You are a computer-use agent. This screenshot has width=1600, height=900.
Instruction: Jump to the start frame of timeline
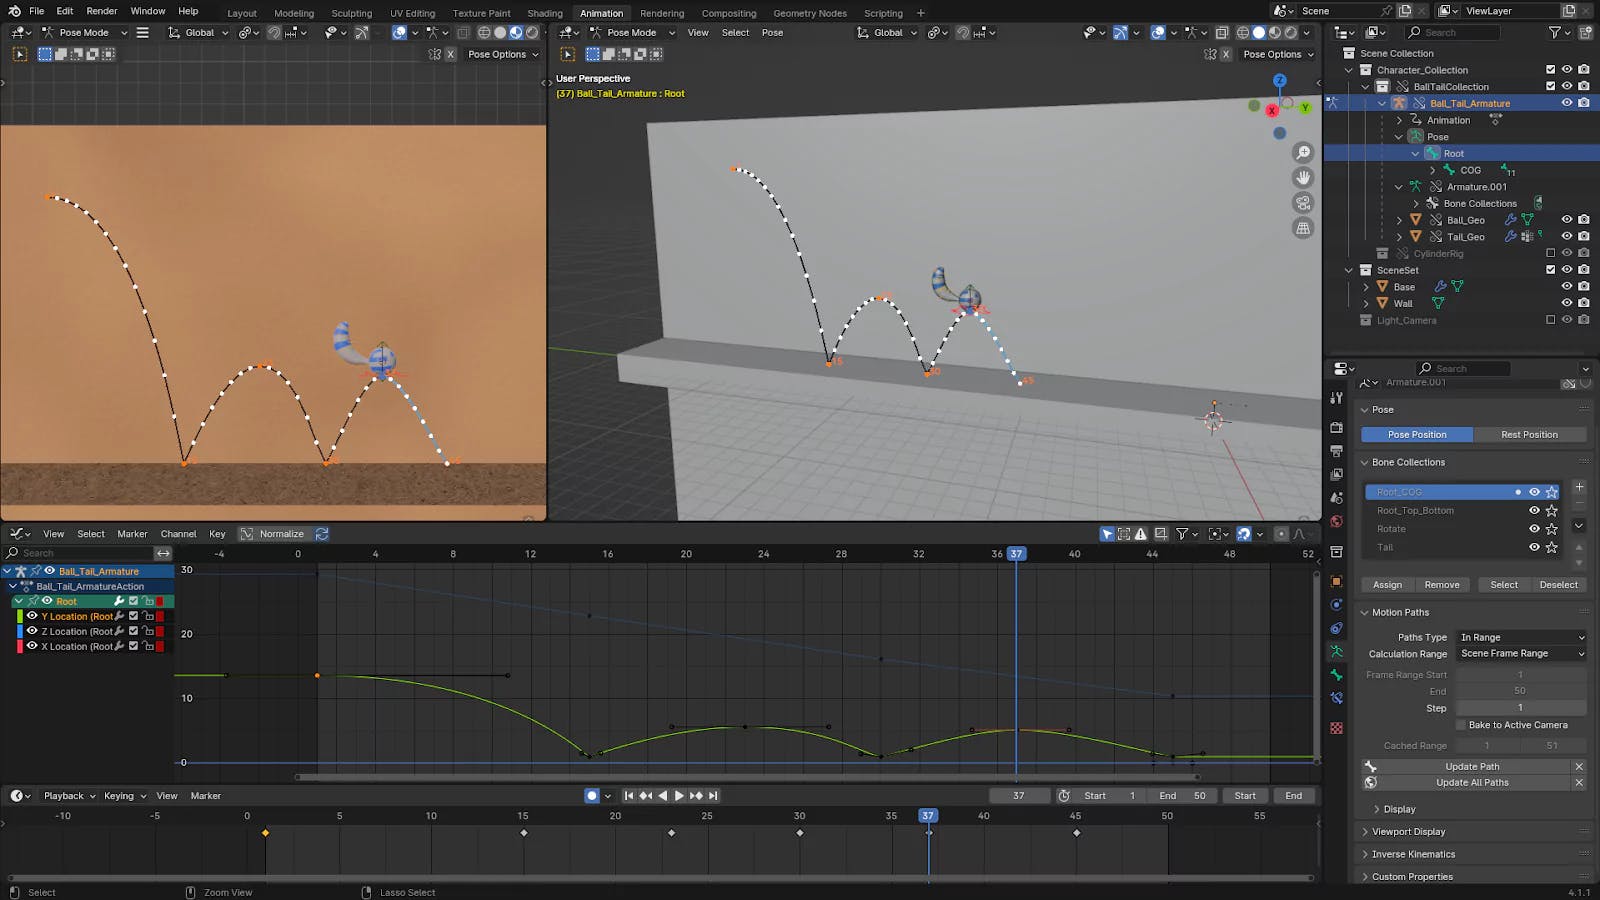coord(629,796)
